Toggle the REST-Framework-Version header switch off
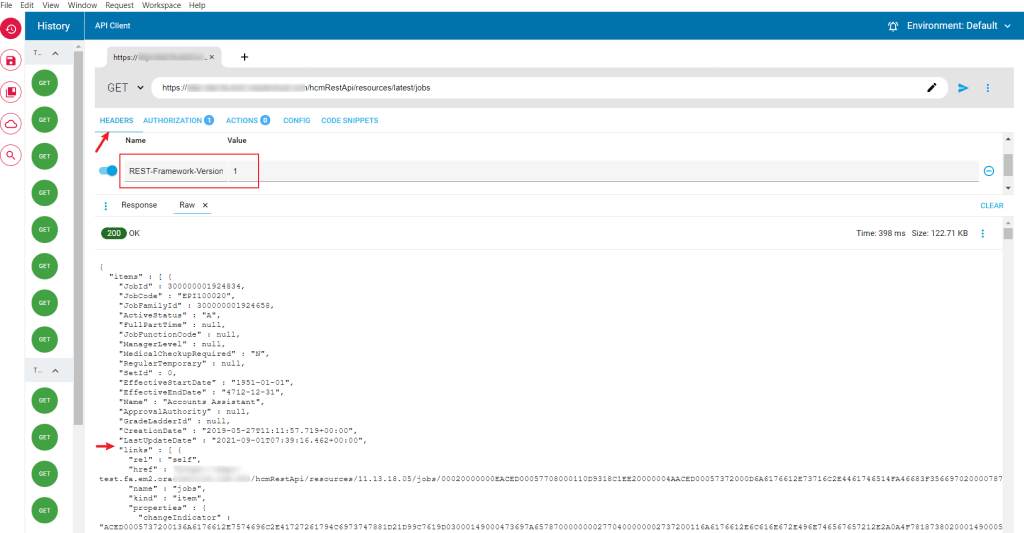This screenshot has width=1024, height=533. tap(108, 171)
